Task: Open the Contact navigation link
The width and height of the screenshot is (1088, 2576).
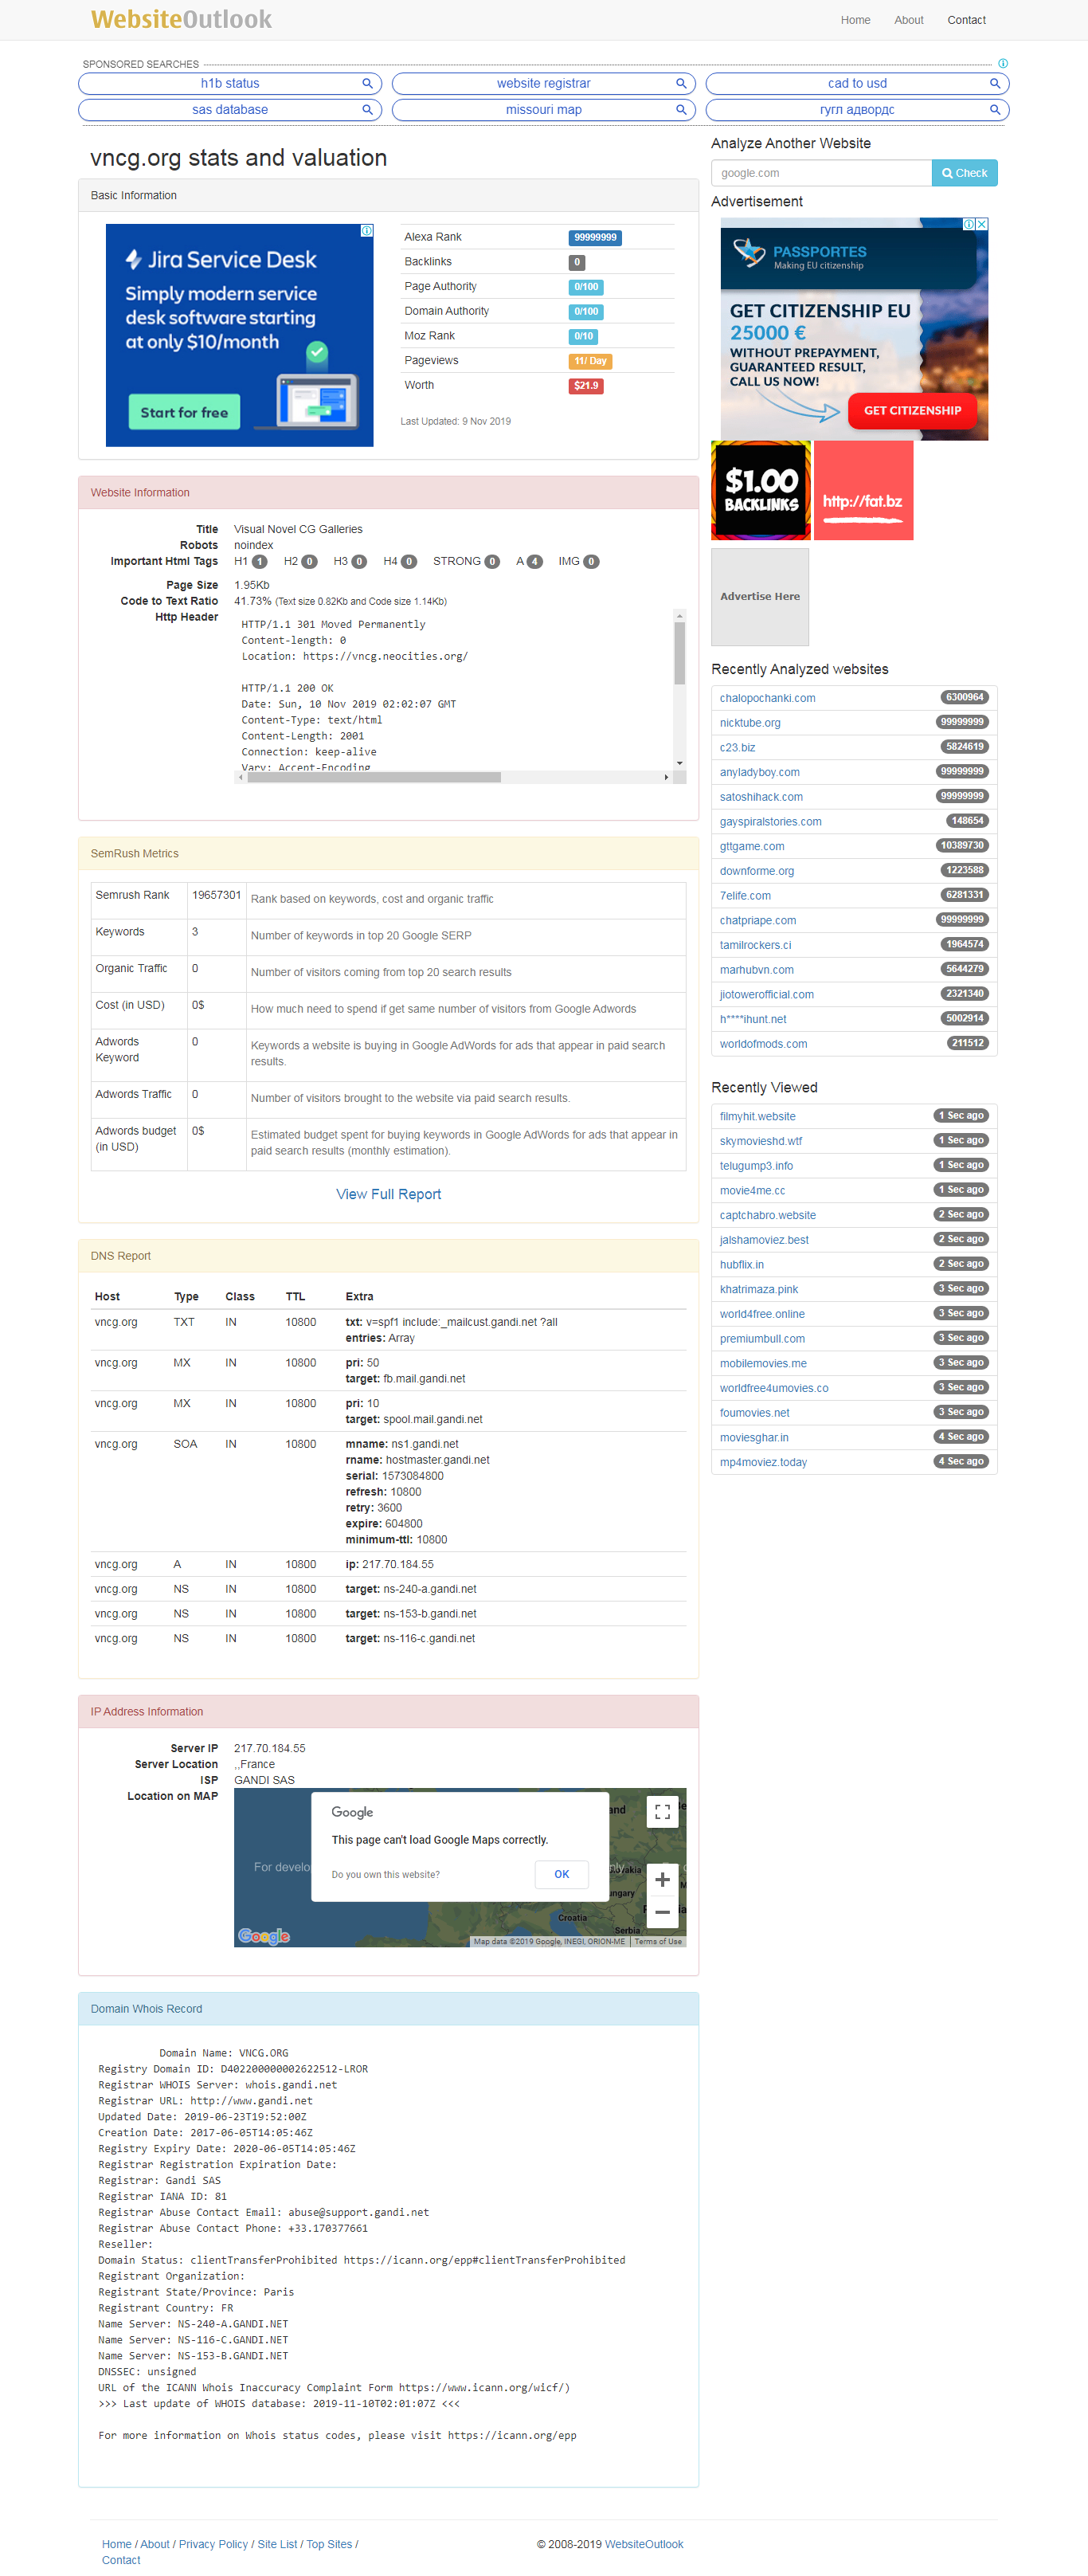Action: [966, 20]
